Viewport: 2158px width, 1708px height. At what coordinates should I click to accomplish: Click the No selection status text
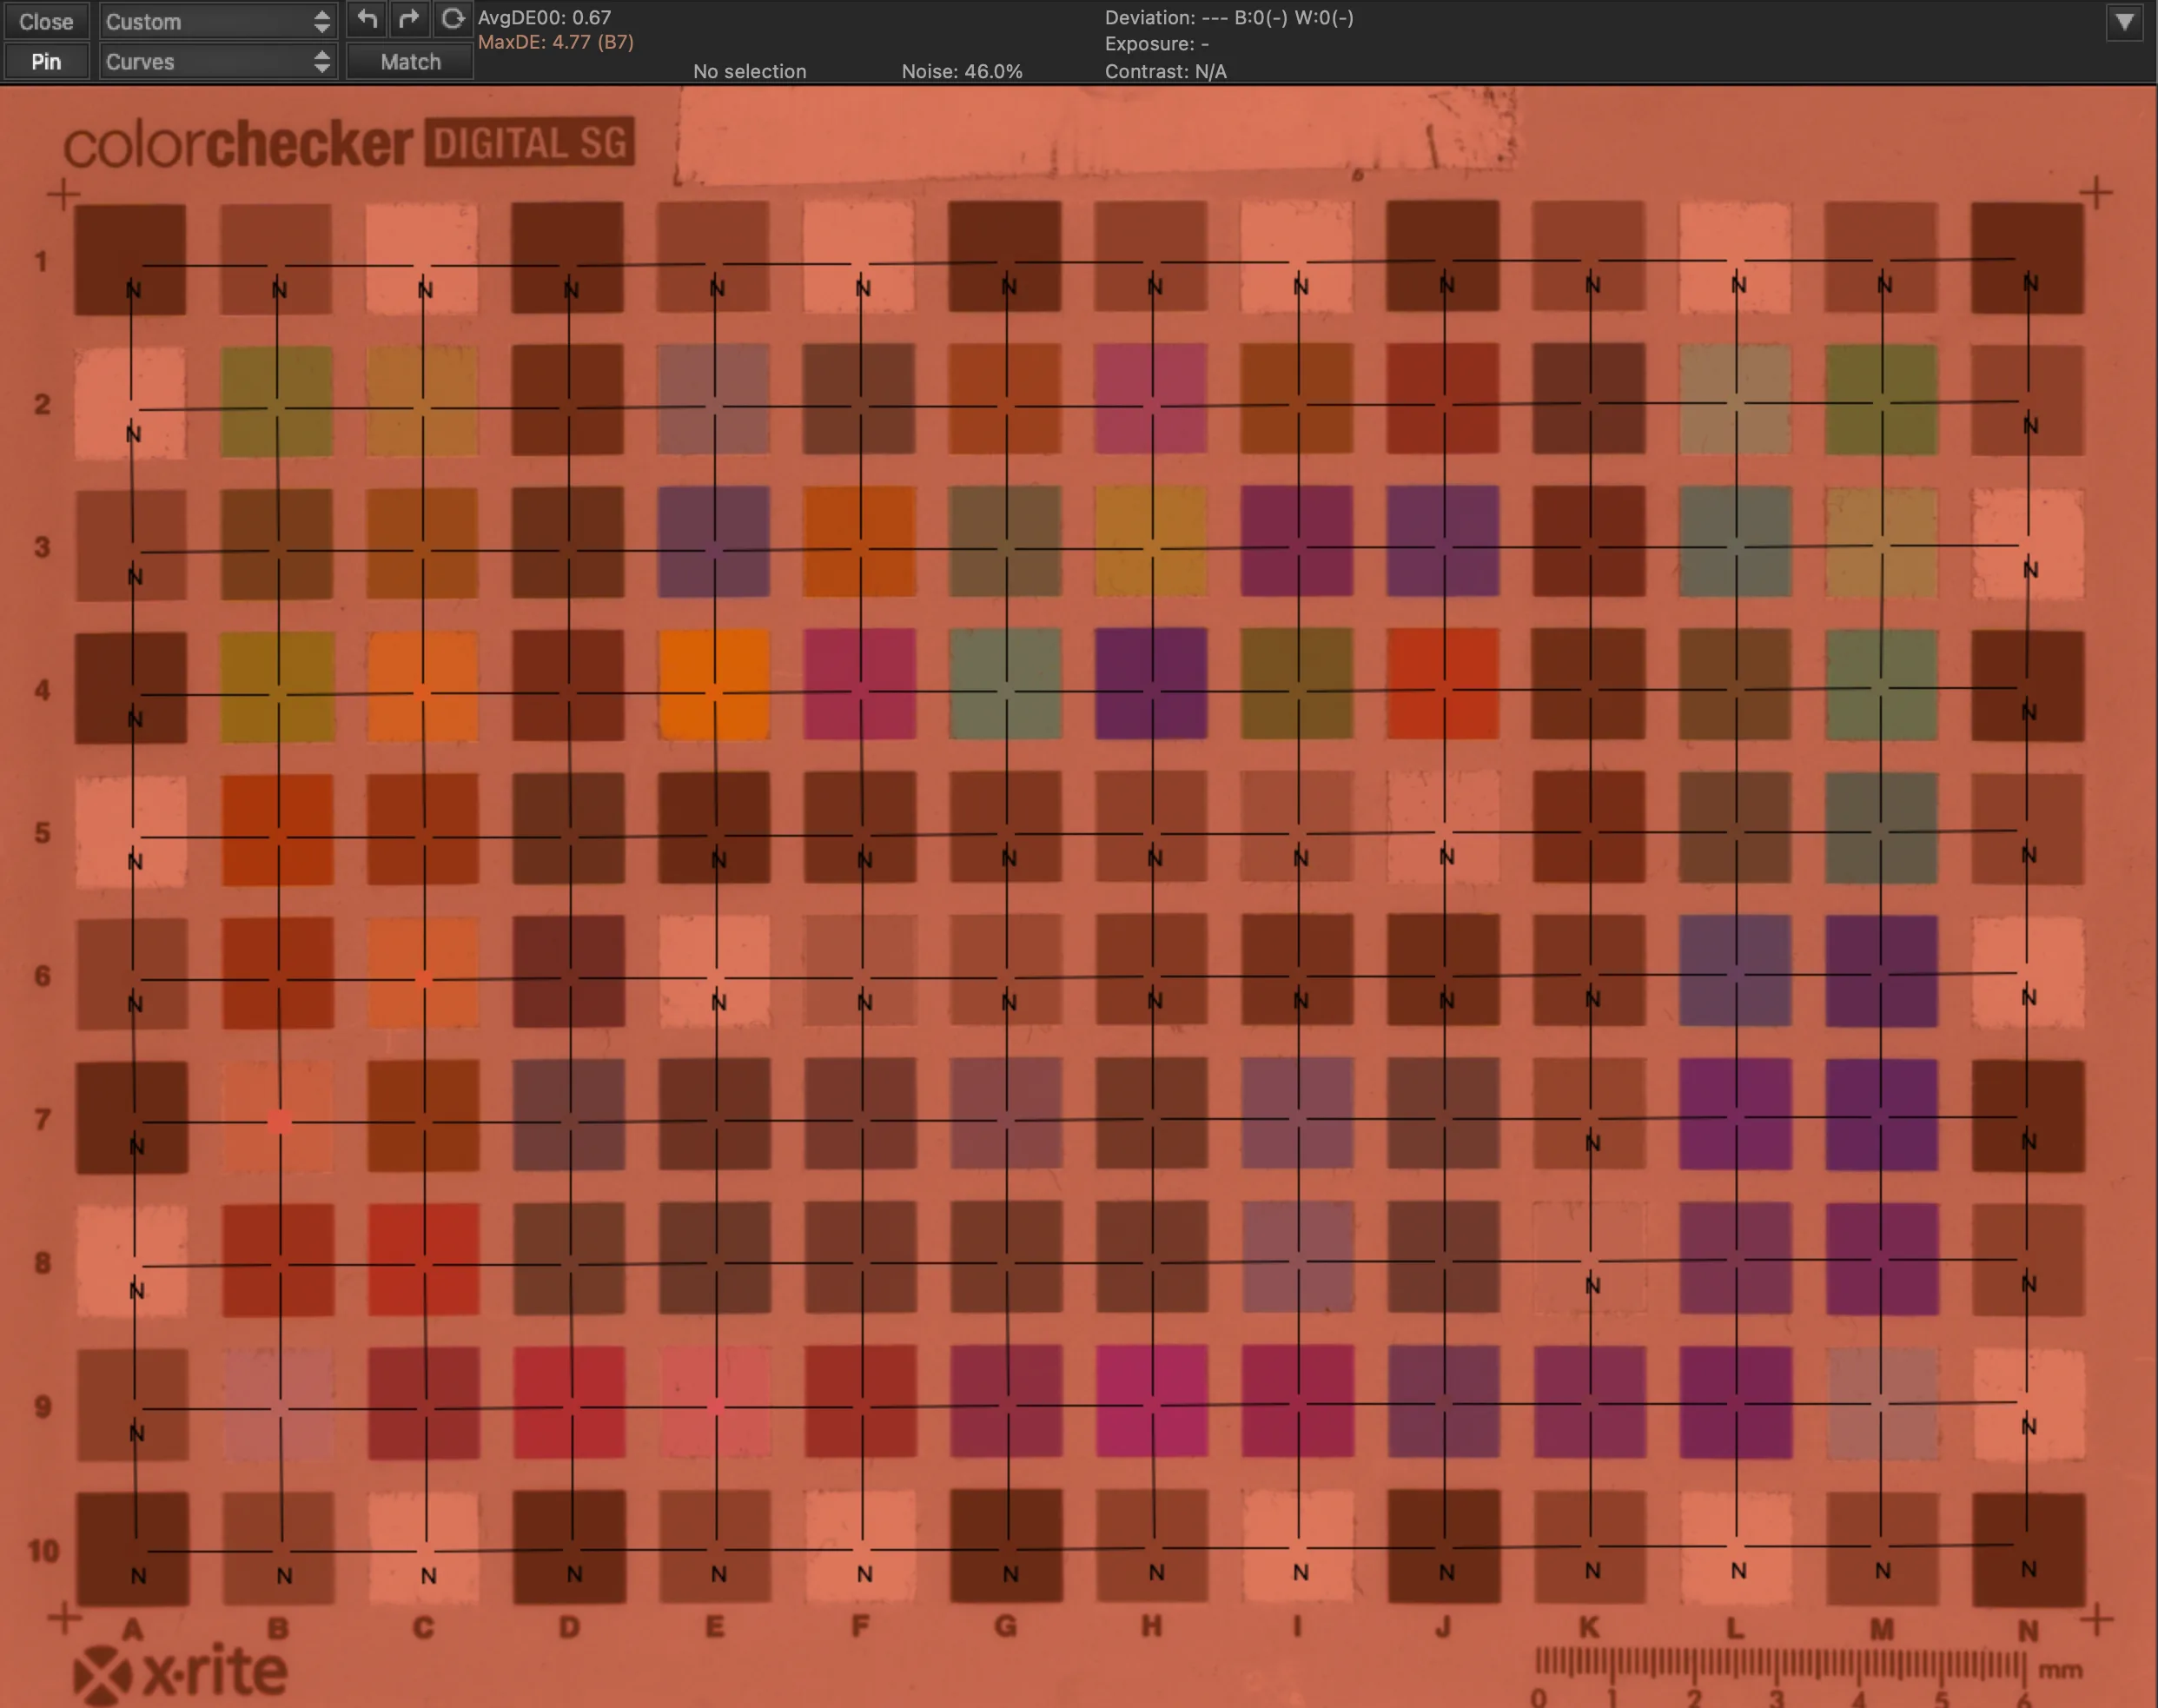pyautogui.click(x=749, y=71)
